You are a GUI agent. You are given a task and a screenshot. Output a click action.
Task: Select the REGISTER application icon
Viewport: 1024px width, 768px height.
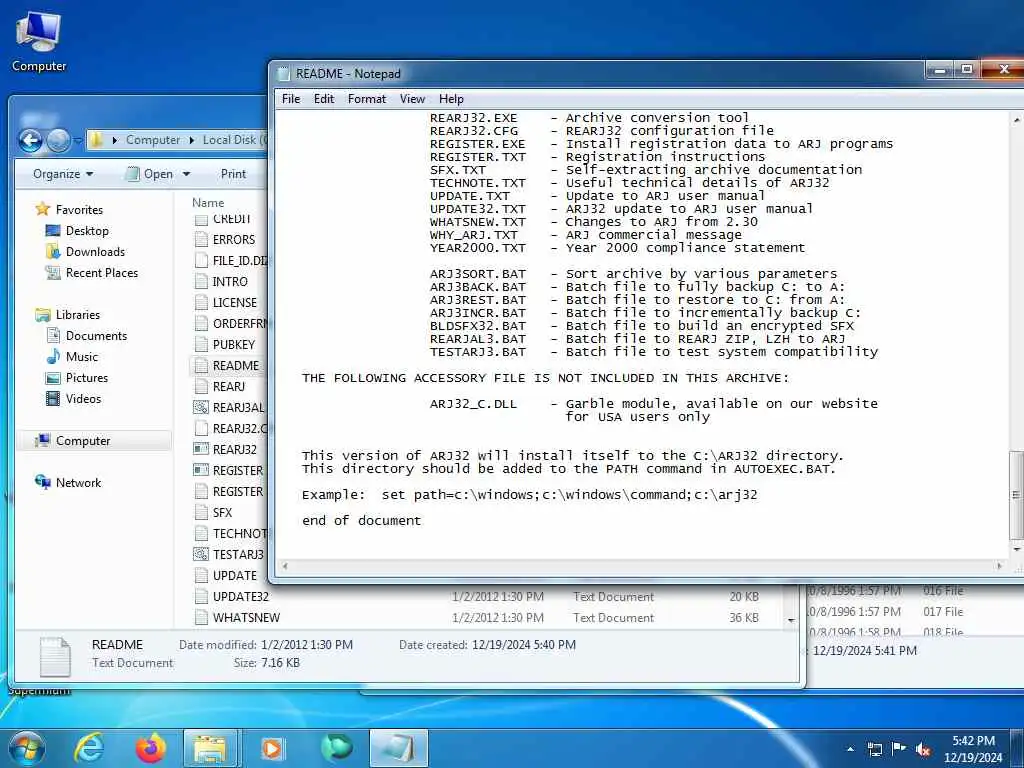point(201,470)
